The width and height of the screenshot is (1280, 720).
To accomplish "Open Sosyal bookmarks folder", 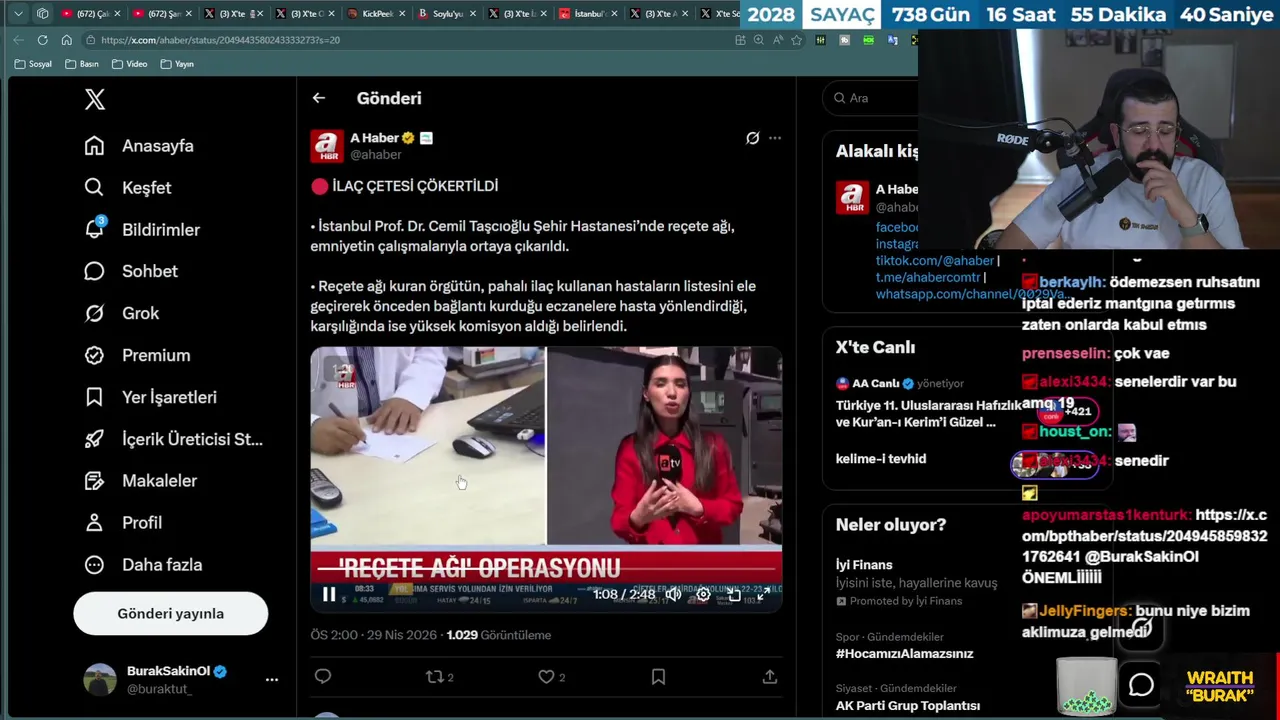I will point(33,64).
